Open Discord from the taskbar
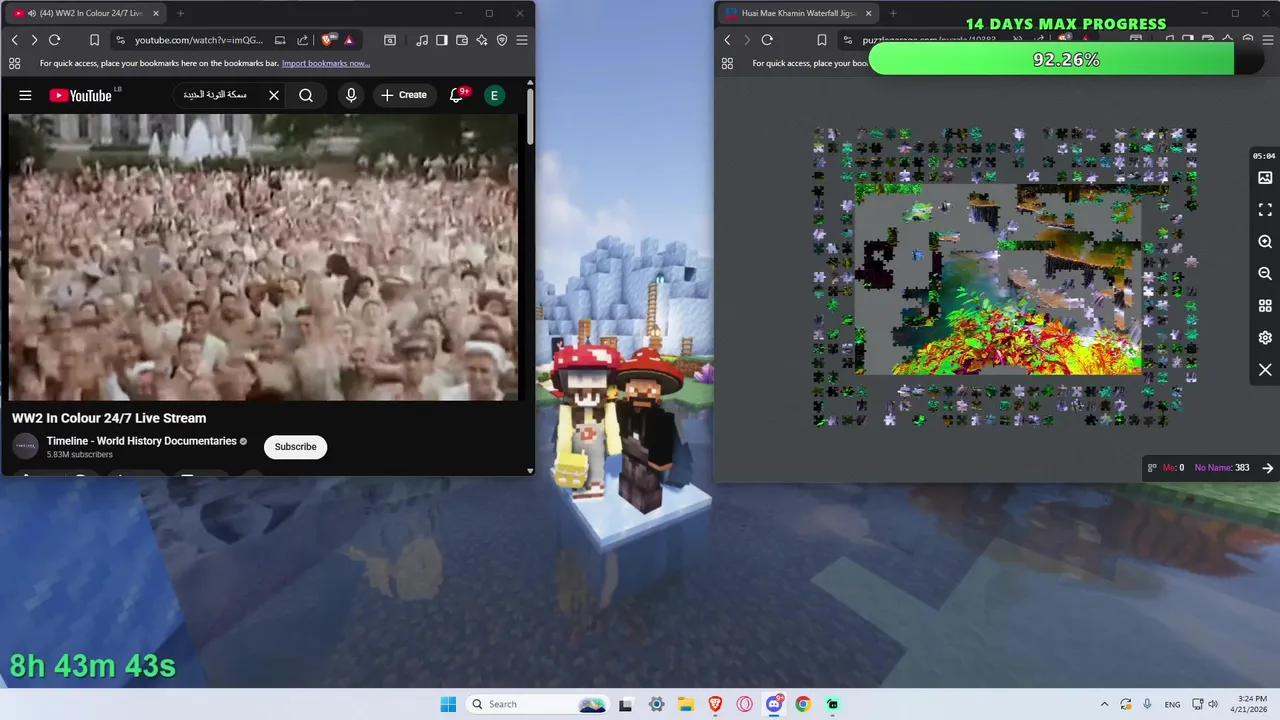 pyautogui.click(x=774, y=704)
